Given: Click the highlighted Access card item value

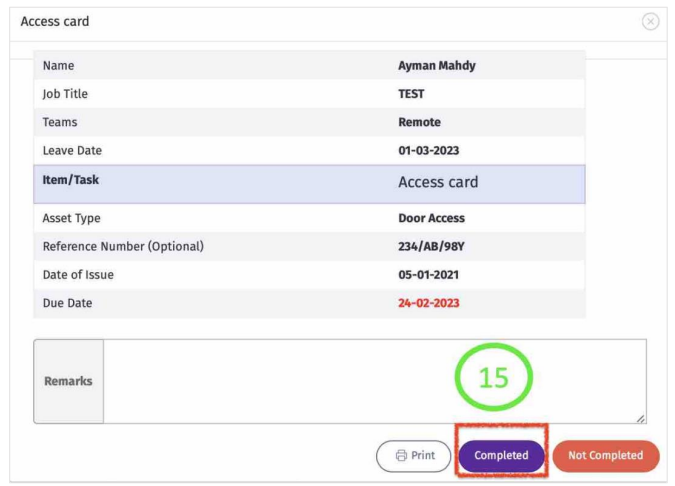Looking at the screenshot, I should (438, 183).
